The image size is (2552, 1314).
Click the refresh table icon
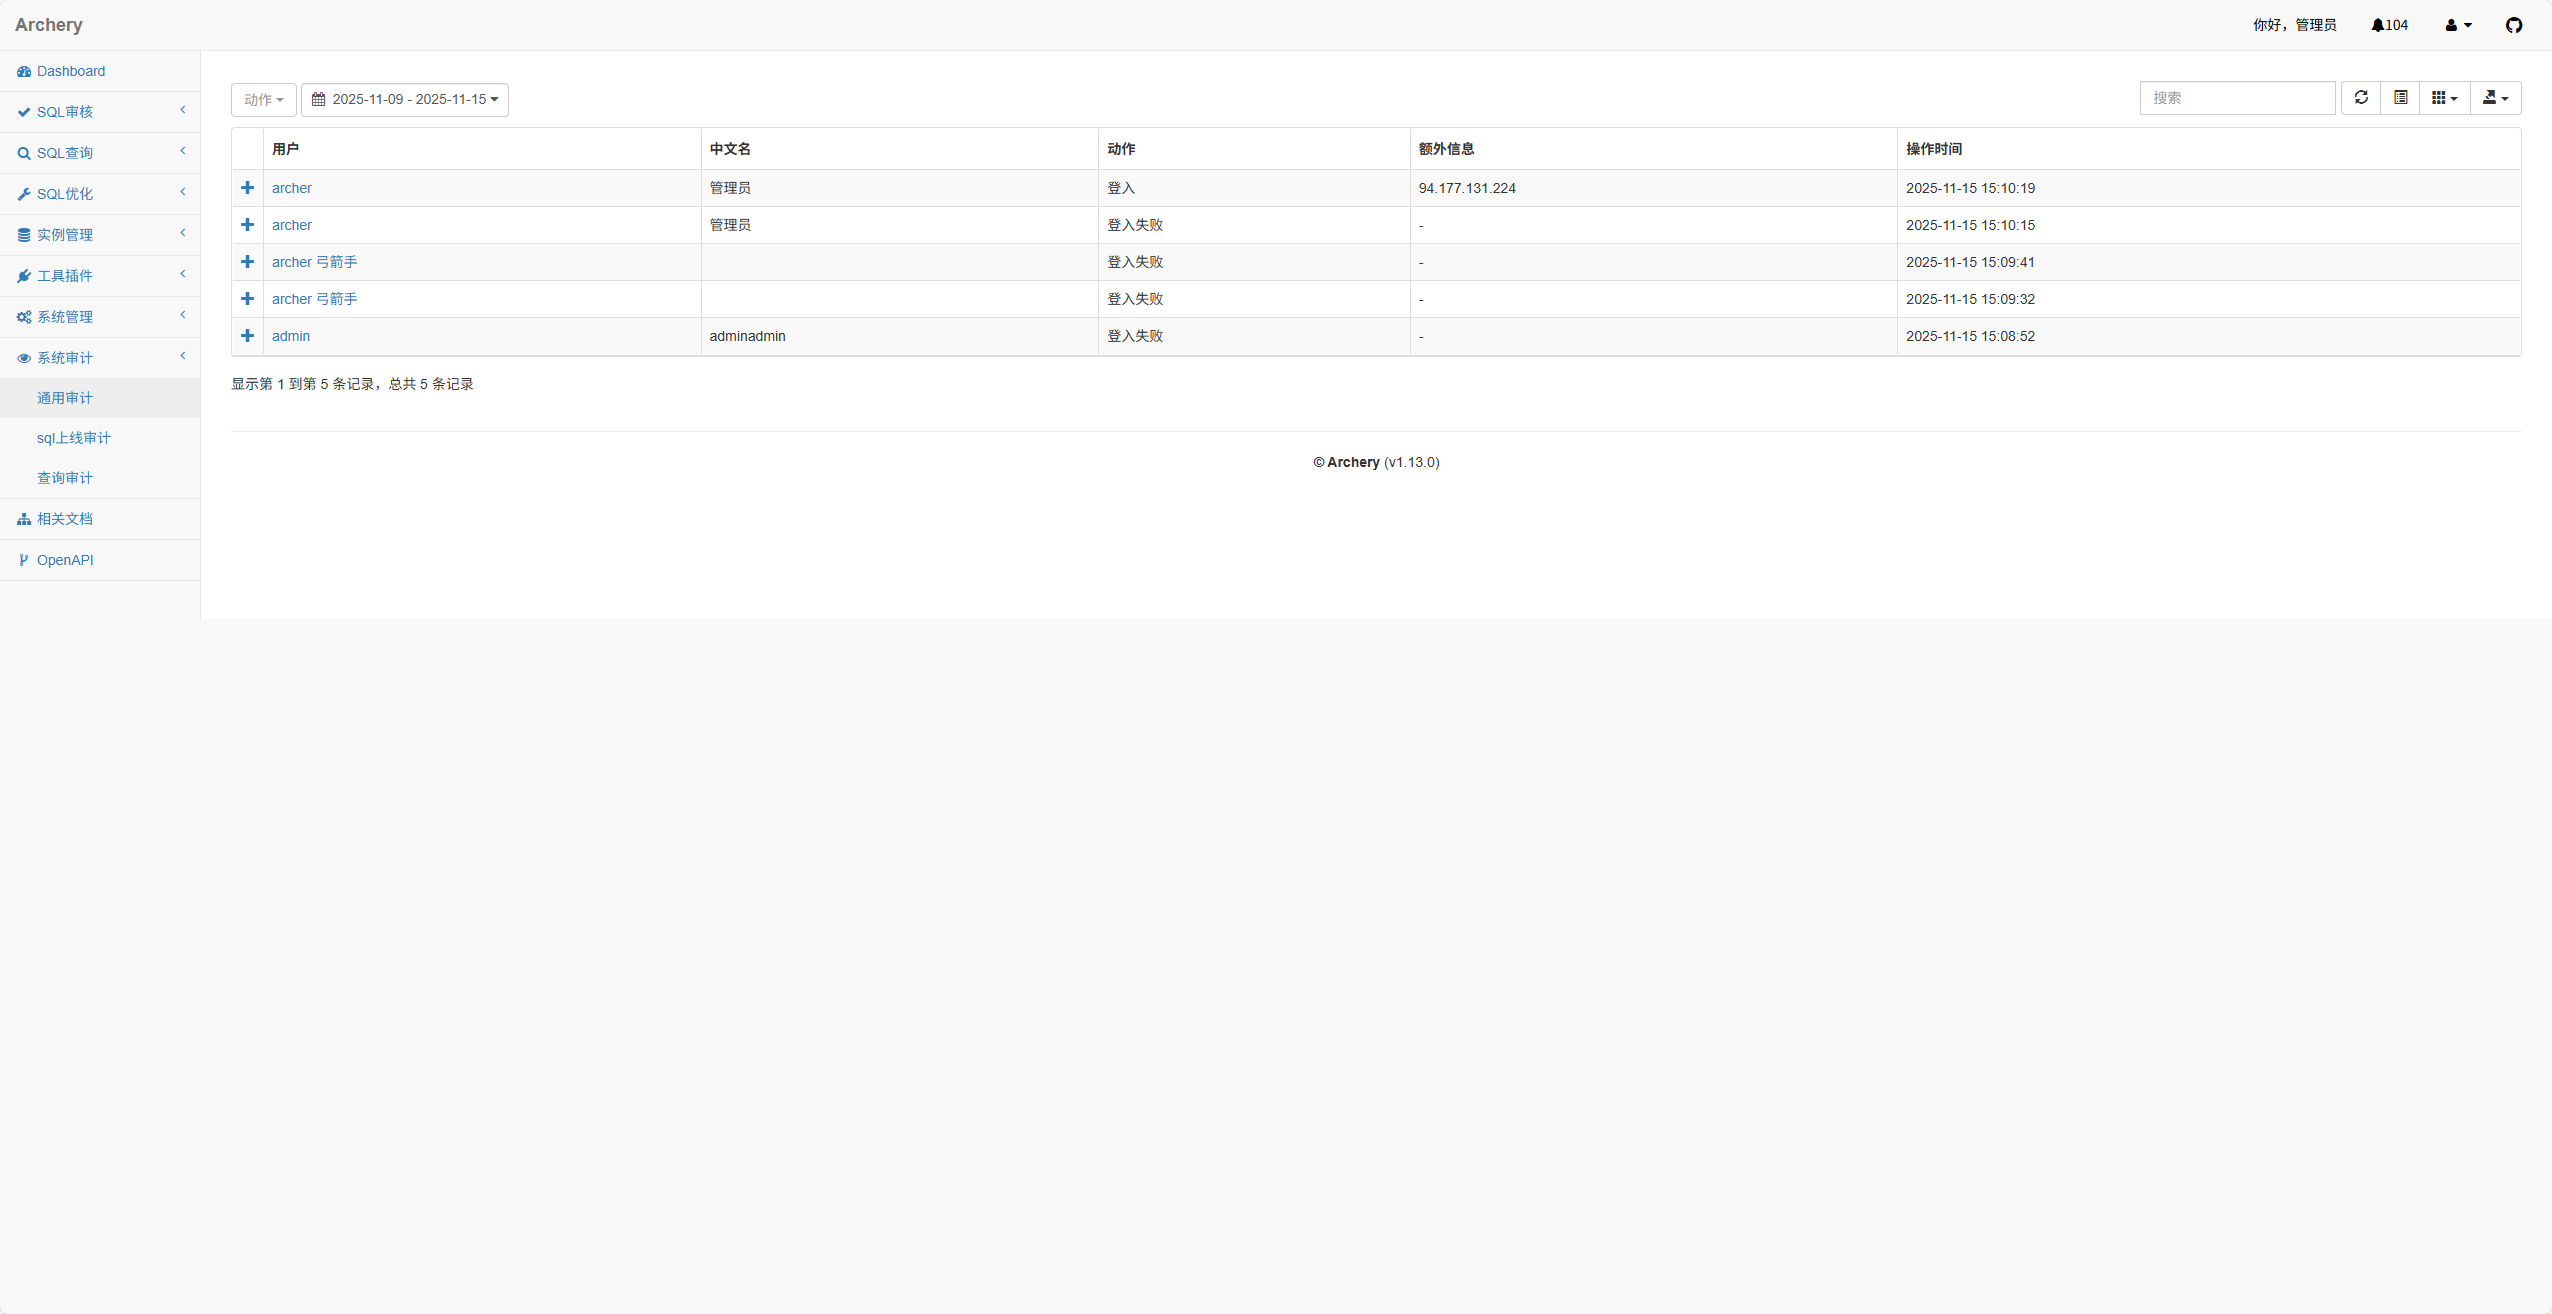point(2361,98)
